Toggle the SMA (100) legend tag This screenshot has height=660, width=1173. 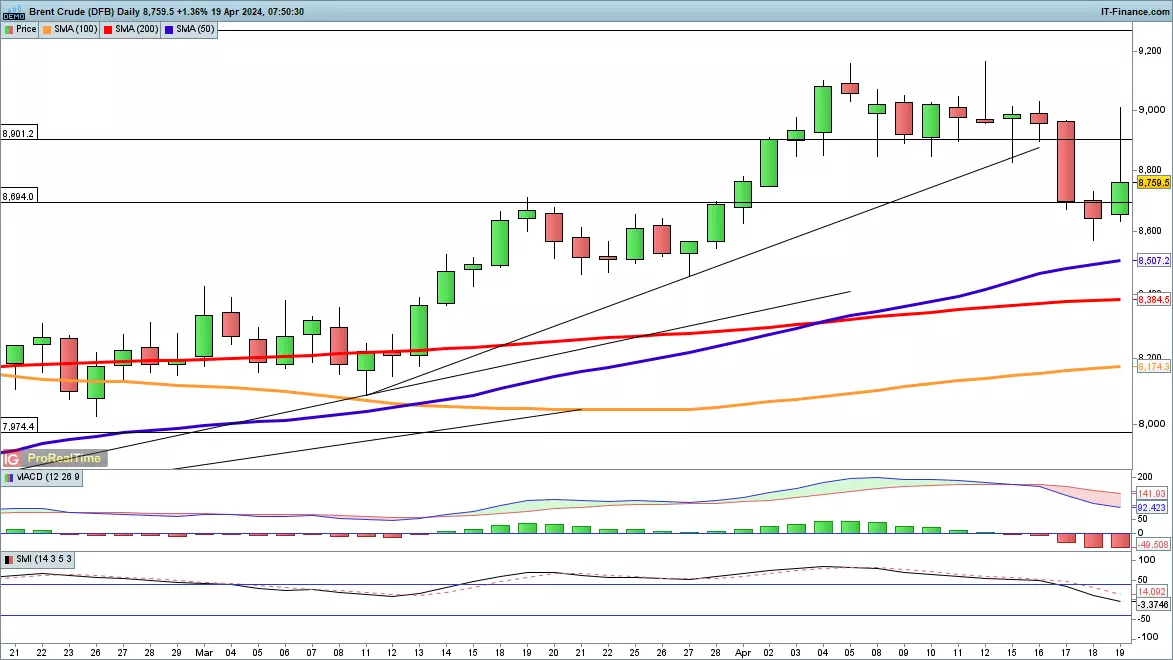tap(70, 29)
